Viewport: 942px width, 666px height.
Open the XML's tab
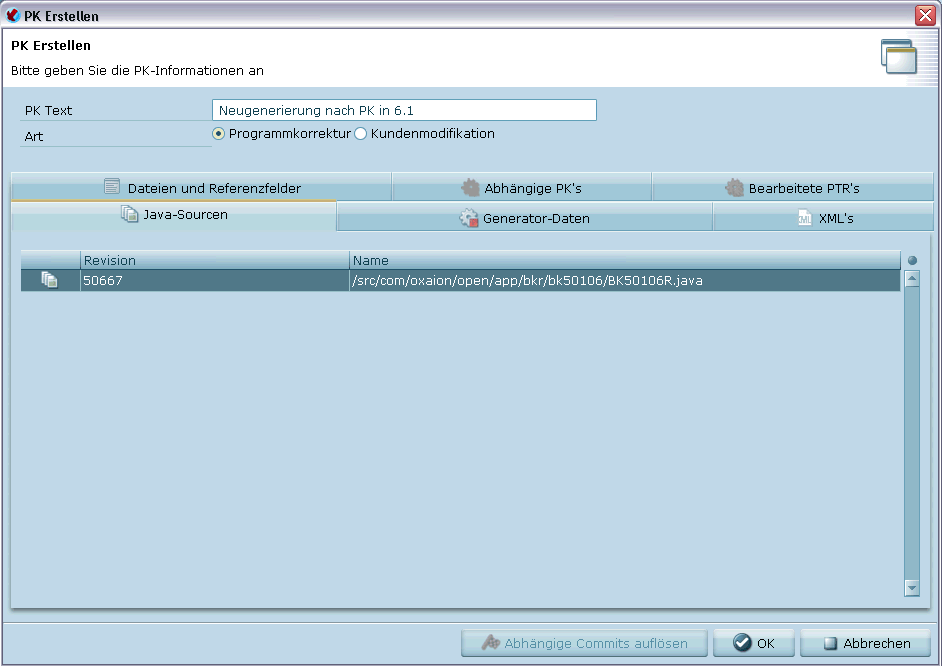coord(824,217)
